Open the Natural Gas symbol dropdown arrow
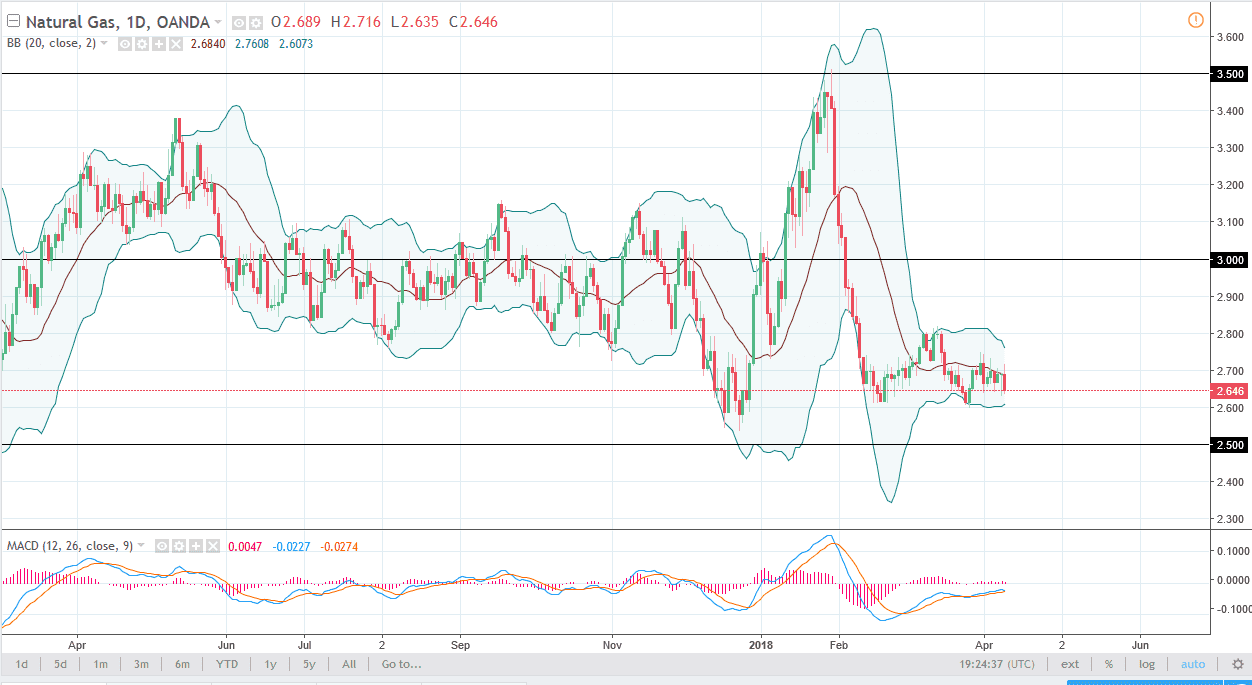This screenshot has width=1252, height=685. (217, 22)
